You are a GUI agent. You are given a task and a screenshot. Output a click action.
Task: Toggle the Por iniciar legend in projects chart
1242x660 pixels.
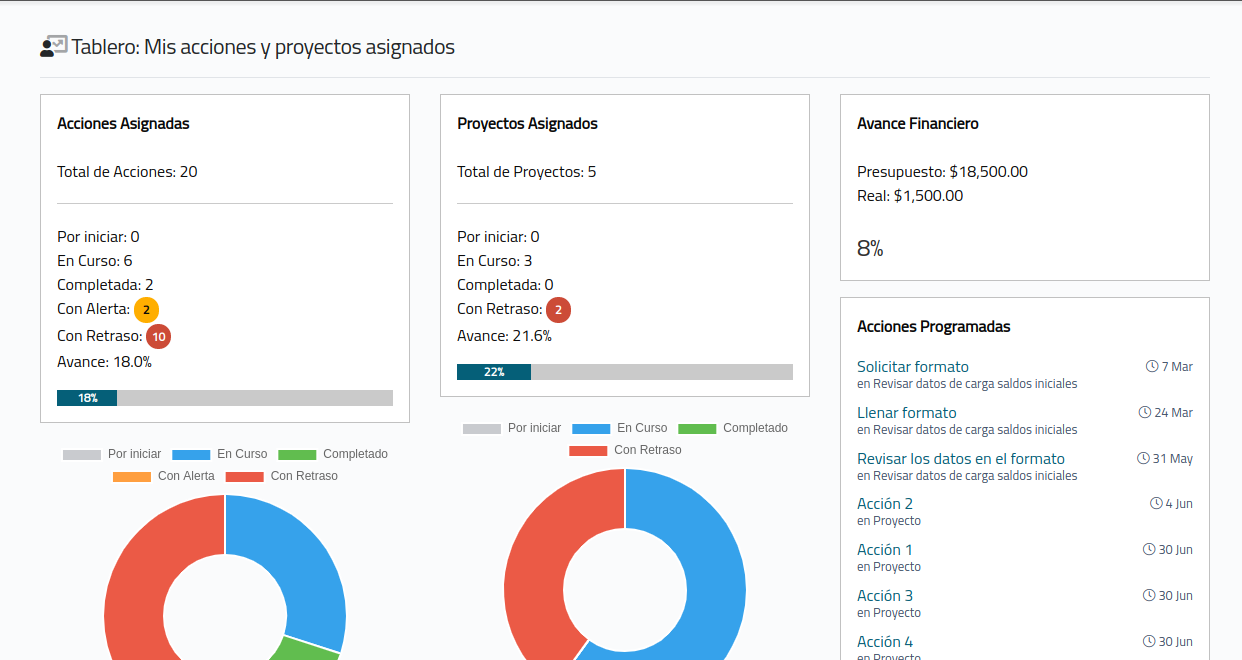coord(512,428)
